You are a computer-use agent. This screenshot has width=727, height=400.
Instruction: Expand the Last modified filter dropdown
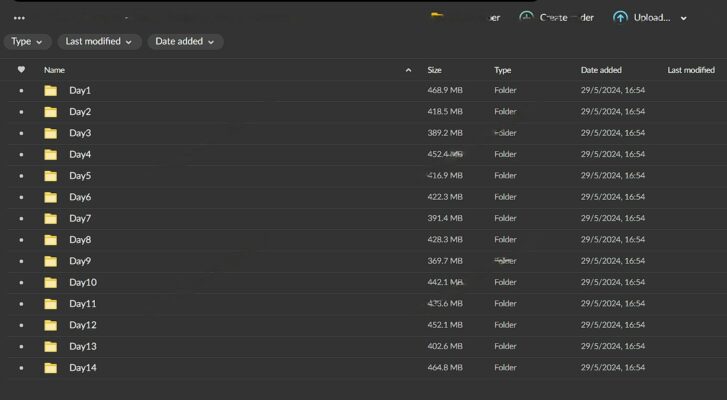pyautogui.click(x=99, y=42)
